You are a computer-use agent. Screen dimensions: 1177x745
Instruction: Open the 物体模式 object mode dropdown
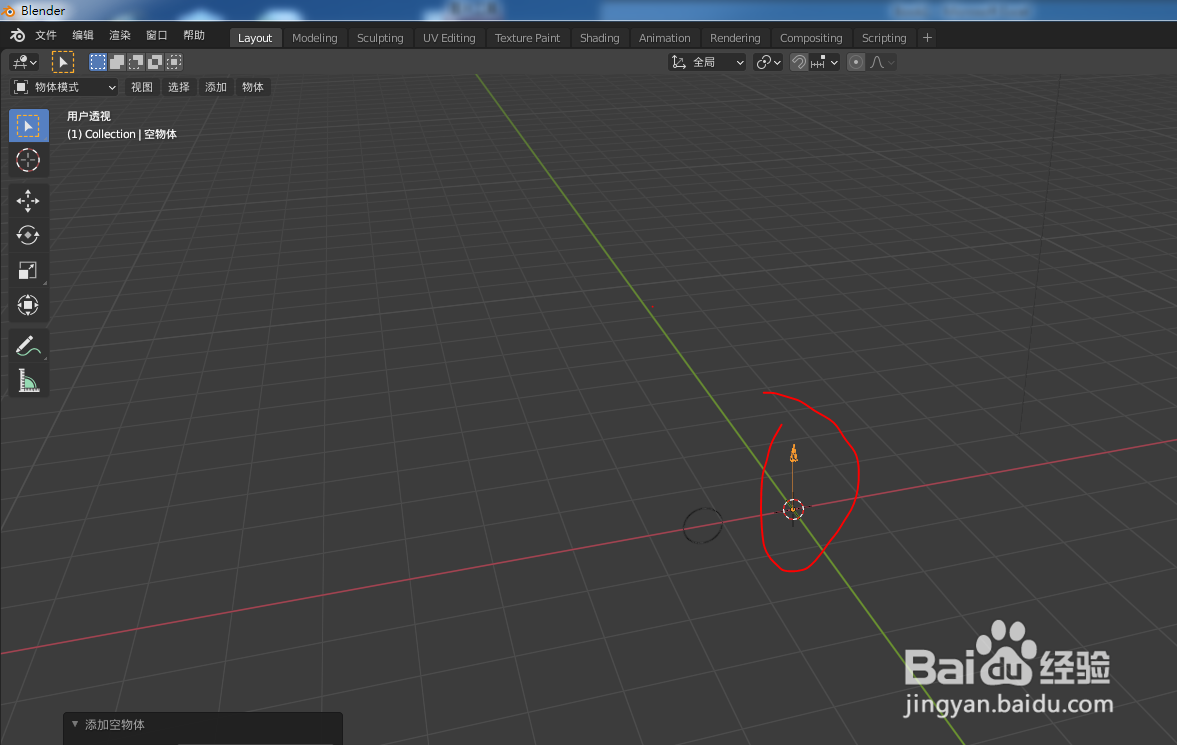coord(65,87)
